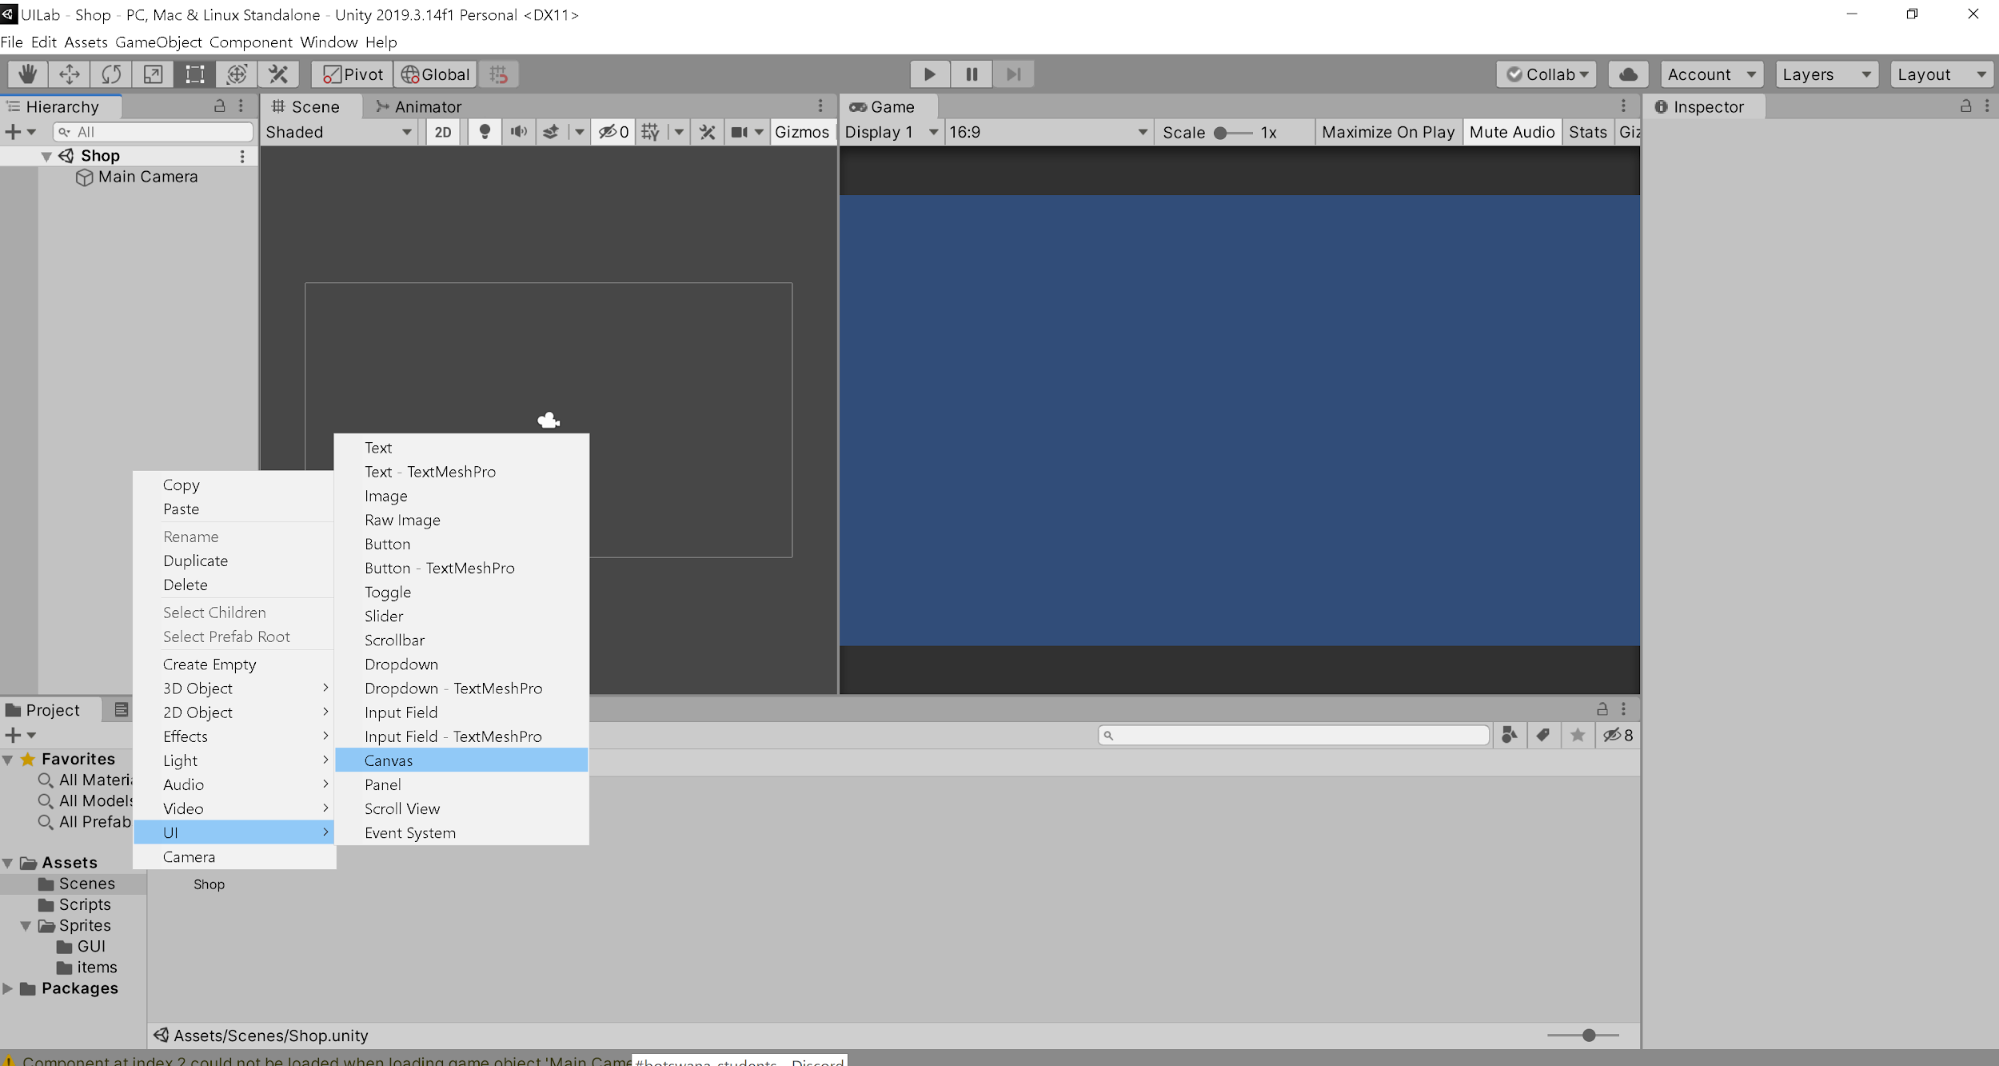Adjust Project icon size slider
The width and height of the screenshot is (1999, 1066).
pyautogui.click(x=1583, y=1035)
